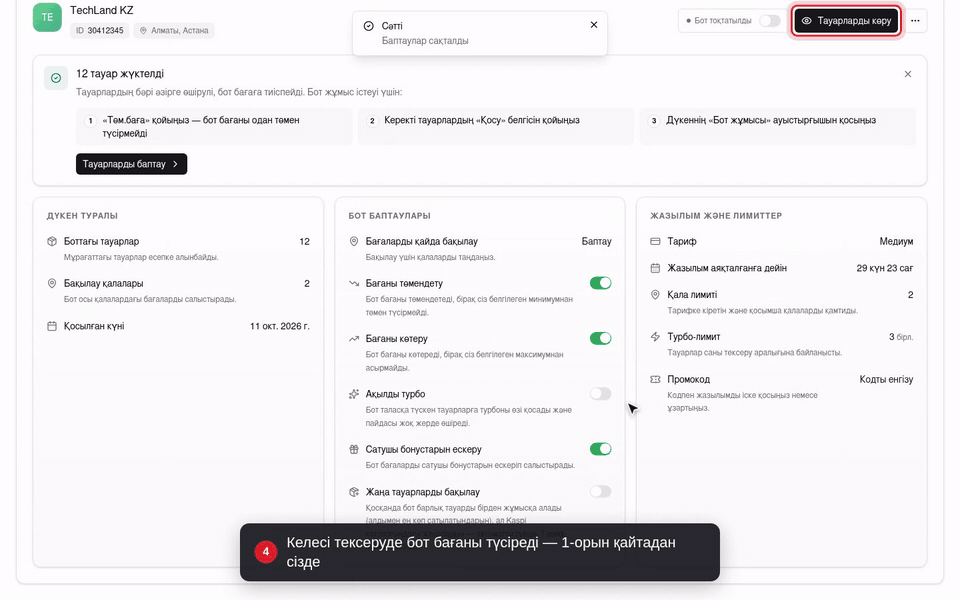Click the downward trend icon beside «Бағаны төмендету»
960x600 pixels.
354,283
